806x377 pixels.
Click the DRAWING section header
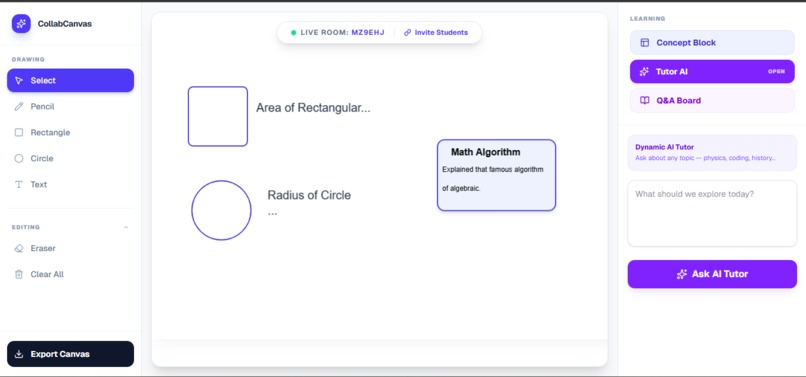click(28, 60)
